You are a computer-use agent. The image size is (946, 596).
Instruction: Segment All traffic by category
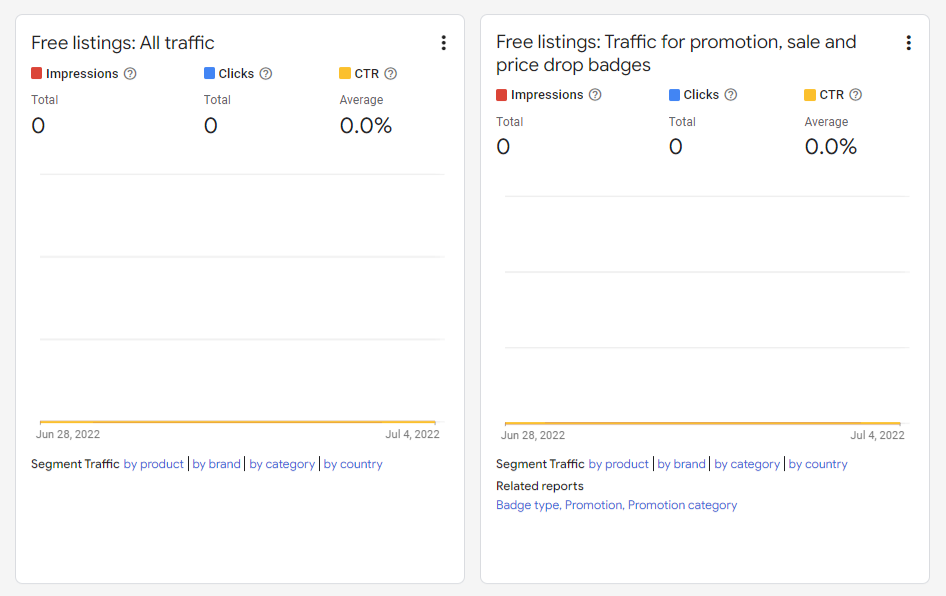pos(282,464)
